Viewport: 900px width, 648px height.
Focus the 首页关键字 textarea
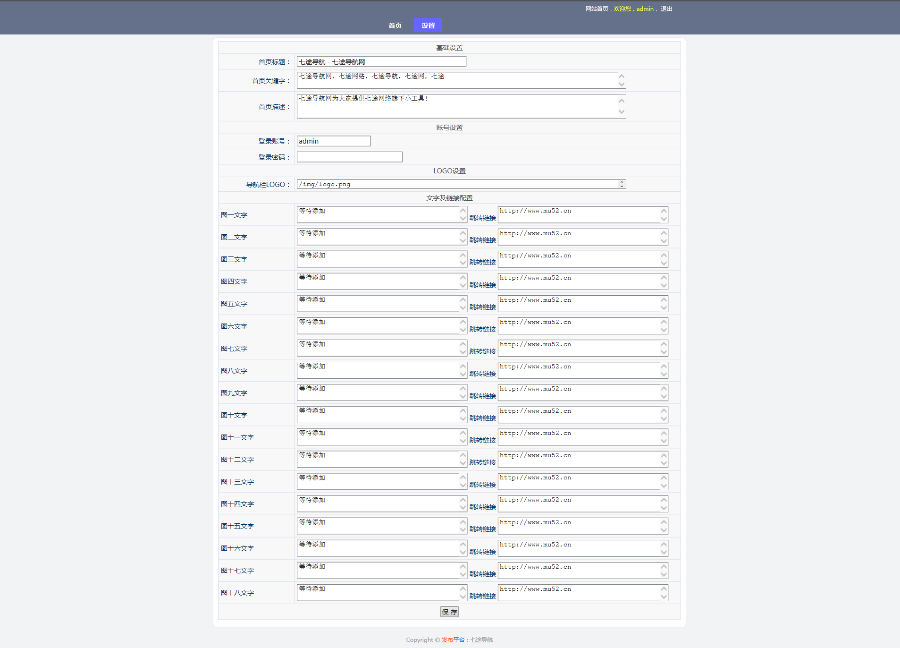[456, 80]
